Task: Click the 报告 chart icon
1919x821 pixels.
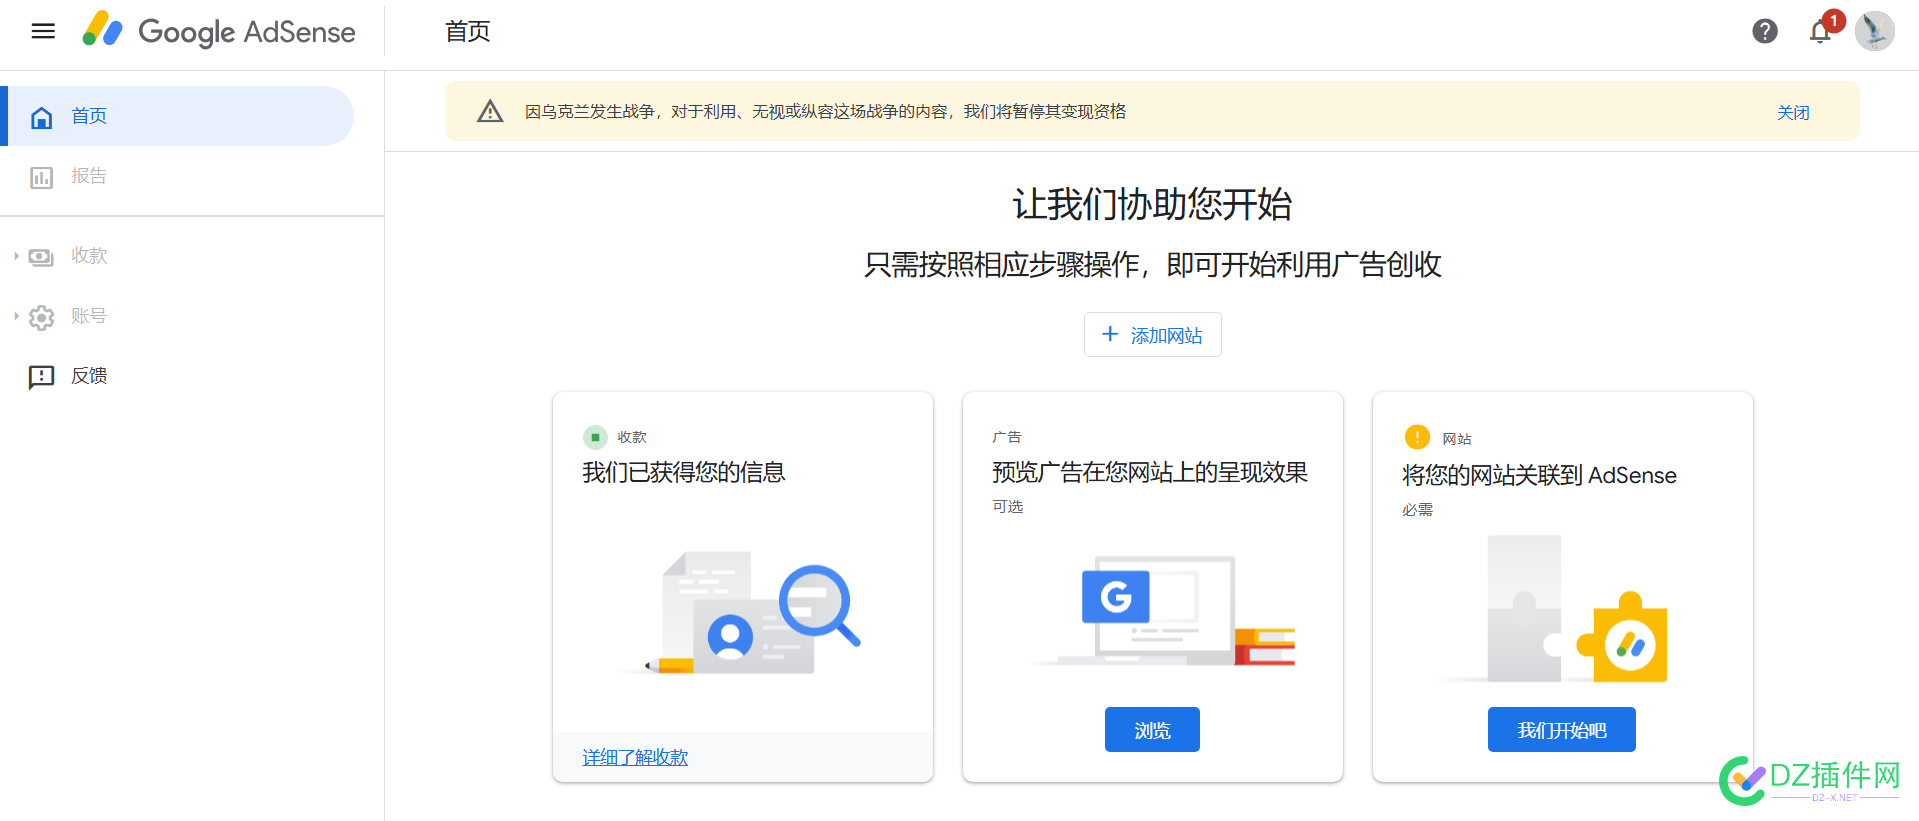Action: point(41,178)
